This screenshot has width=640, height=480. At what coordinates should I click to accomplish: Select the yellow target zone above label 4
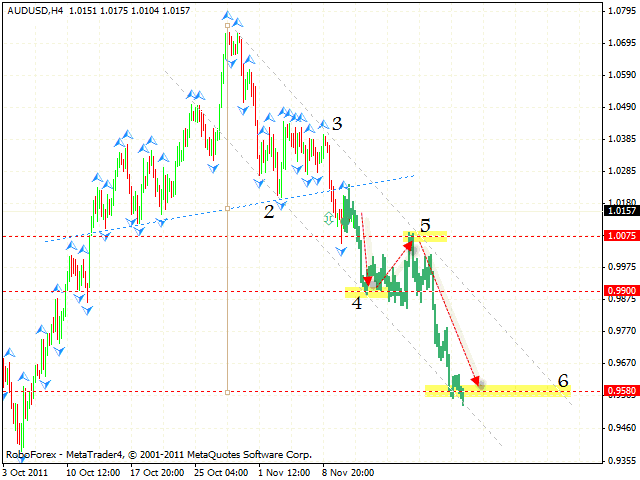[367, 292]
